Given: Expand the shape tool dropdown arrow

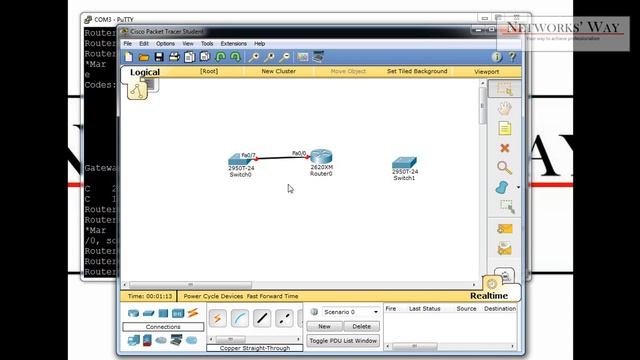Looking at the screenshot, I should 518,187.
